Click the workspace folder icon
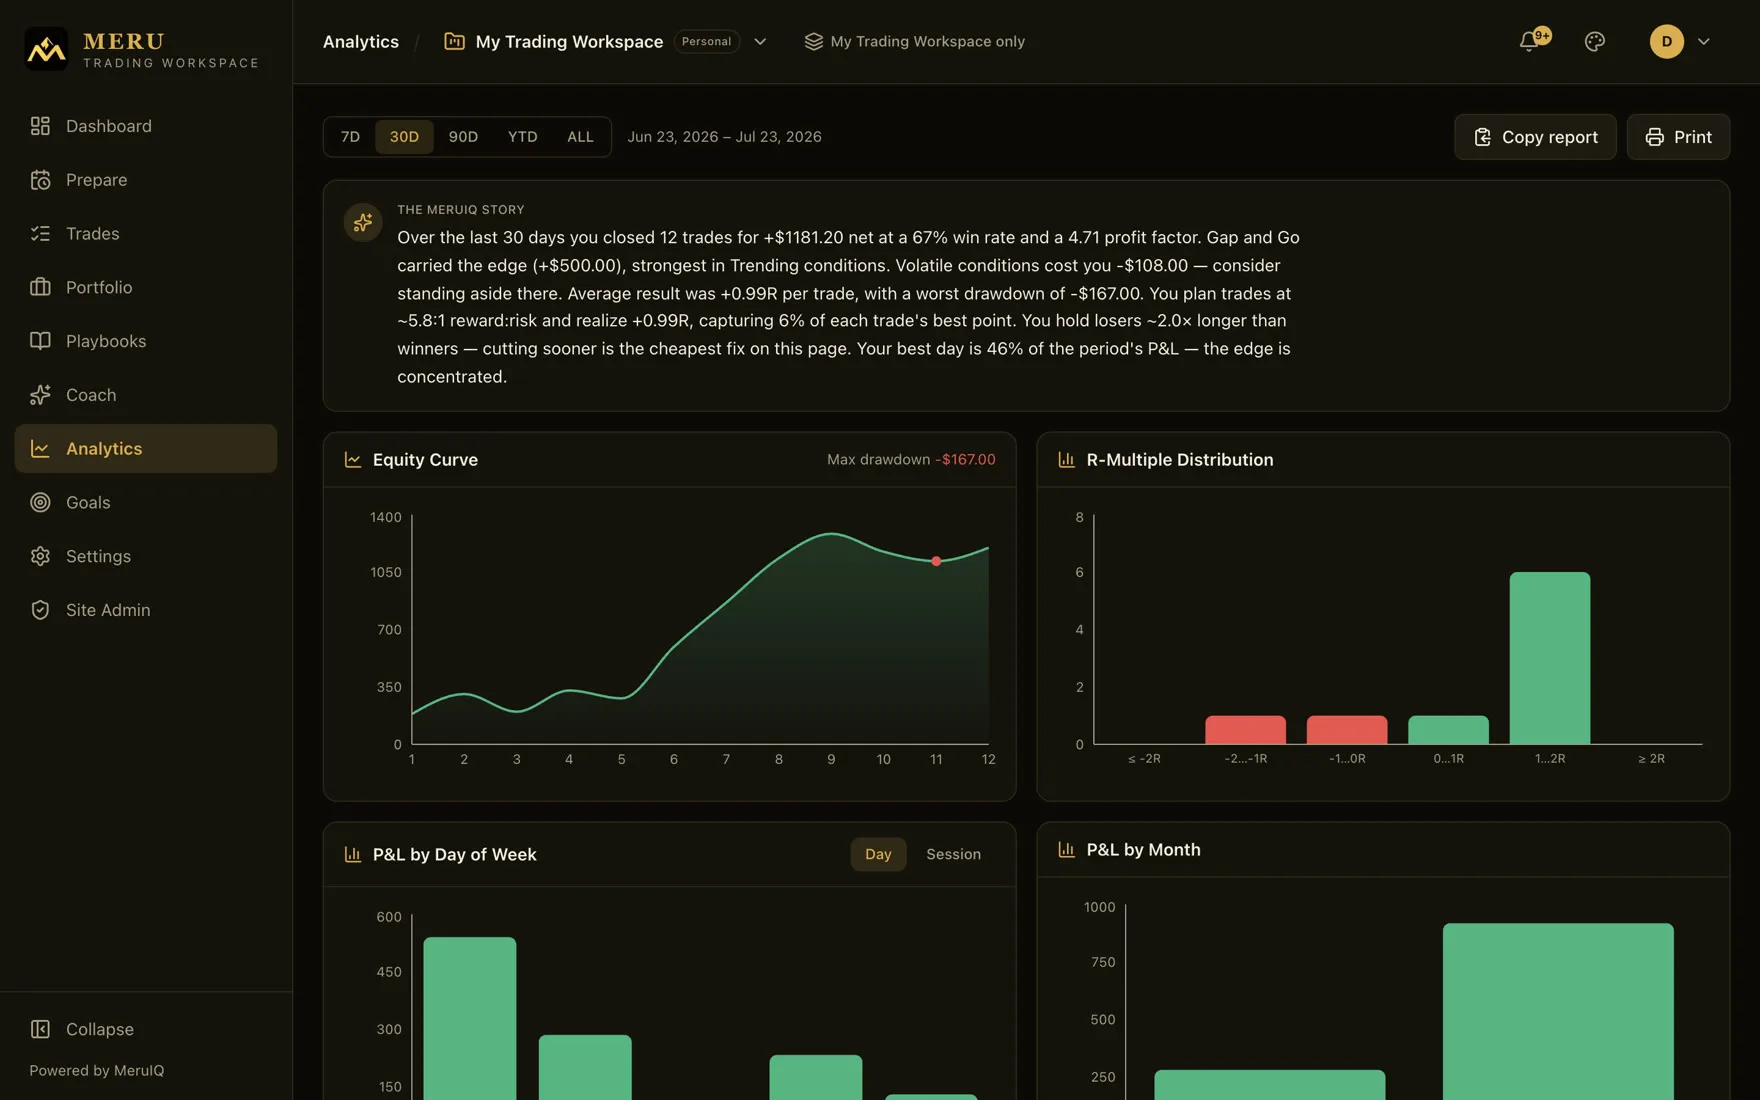 coord(454,41)
